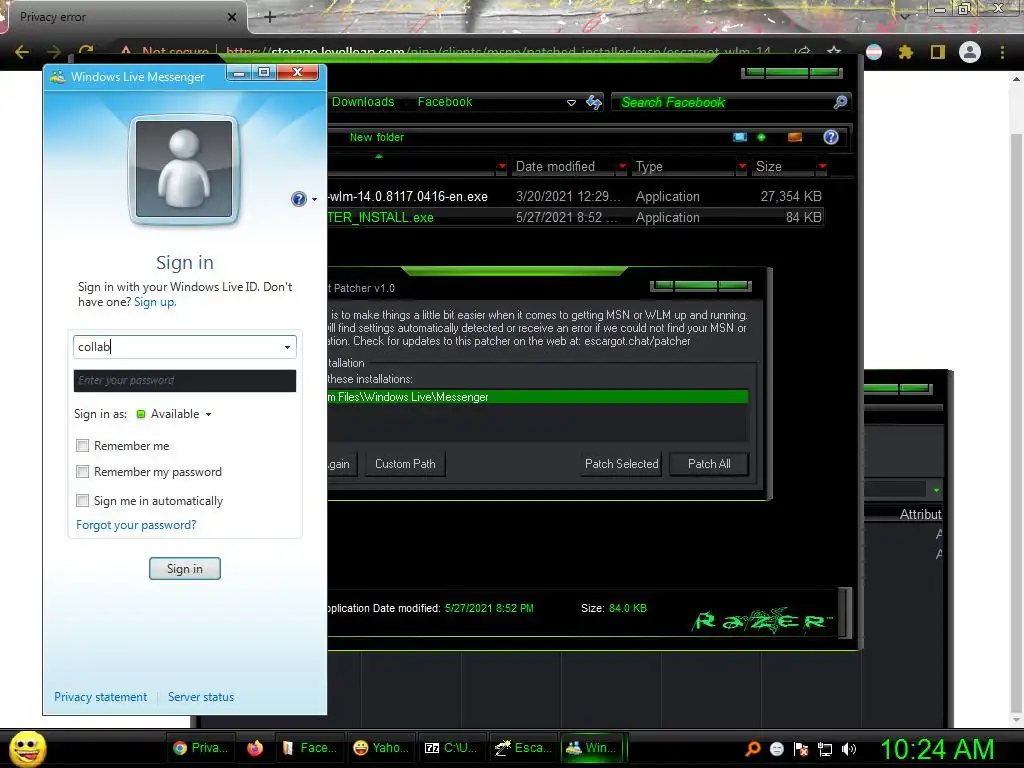Select Downloads in the Explorer address path
Image resolution: width=1024 pixels, height=768 pixels.
point(363,102)
